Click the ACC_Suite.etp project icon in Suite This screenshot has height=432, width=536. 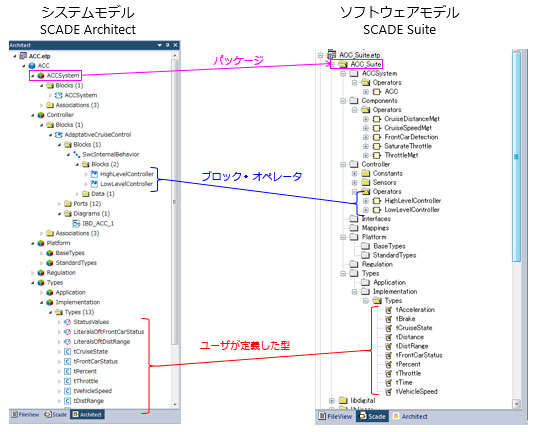tap(332, 54)
